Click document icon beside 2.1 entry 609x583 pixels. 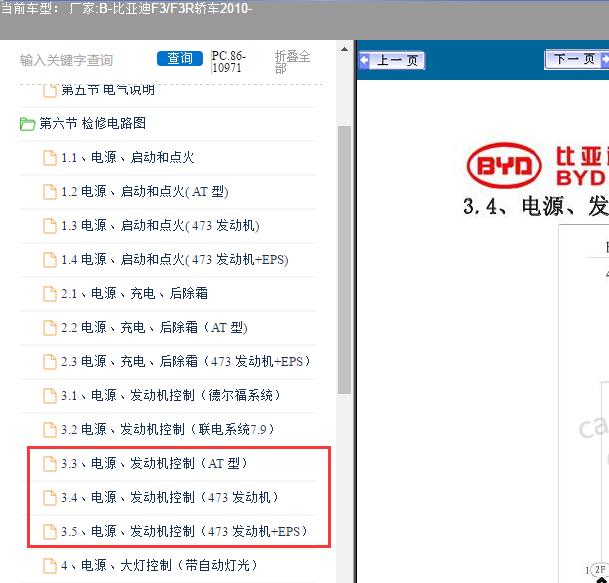[x=50, y=294]
